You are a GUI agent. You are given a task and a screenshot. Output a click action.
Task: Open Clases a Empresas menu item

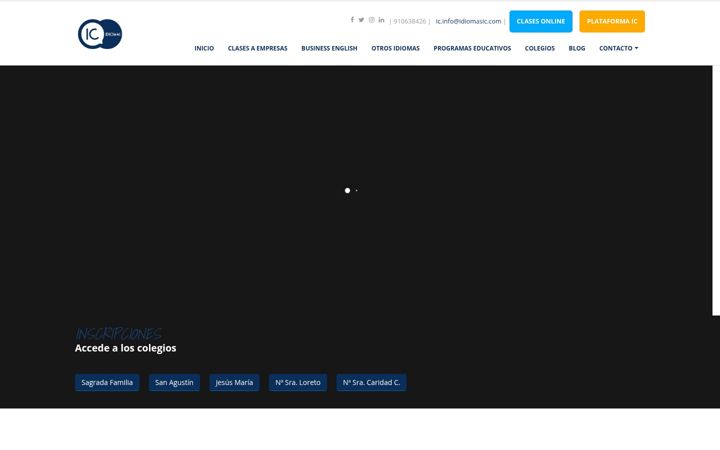click(x=258, y=48)
